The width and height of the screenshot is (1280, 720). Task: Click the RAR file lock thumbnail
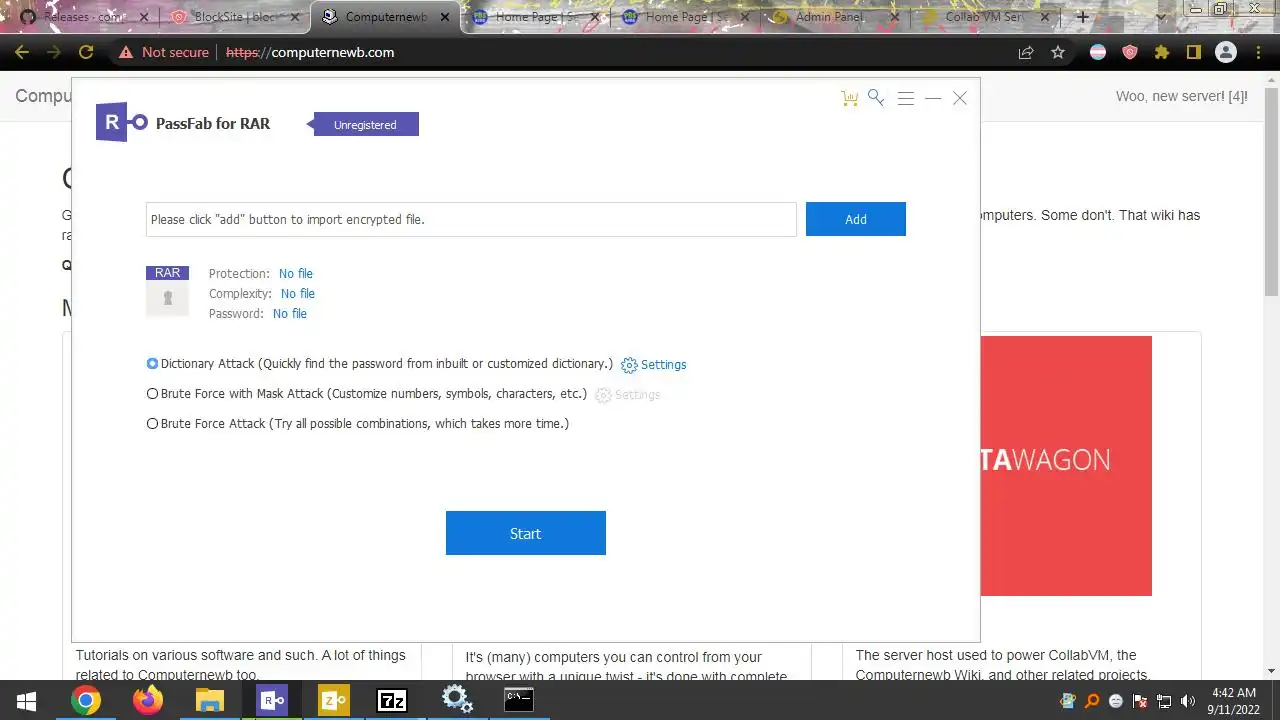(x=167, y=291)
